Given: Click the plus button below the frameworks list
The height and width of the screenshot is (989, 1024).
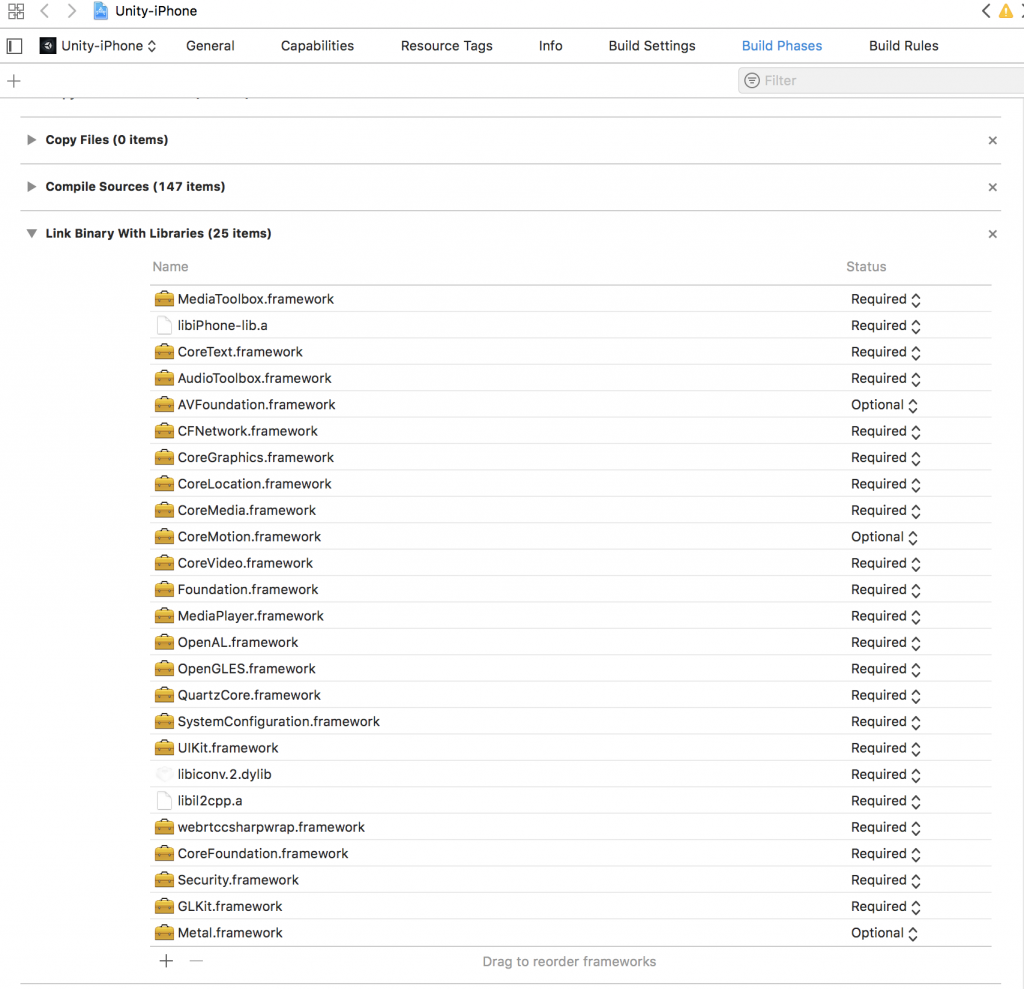Looking at the screenshot, I should 166,961.
